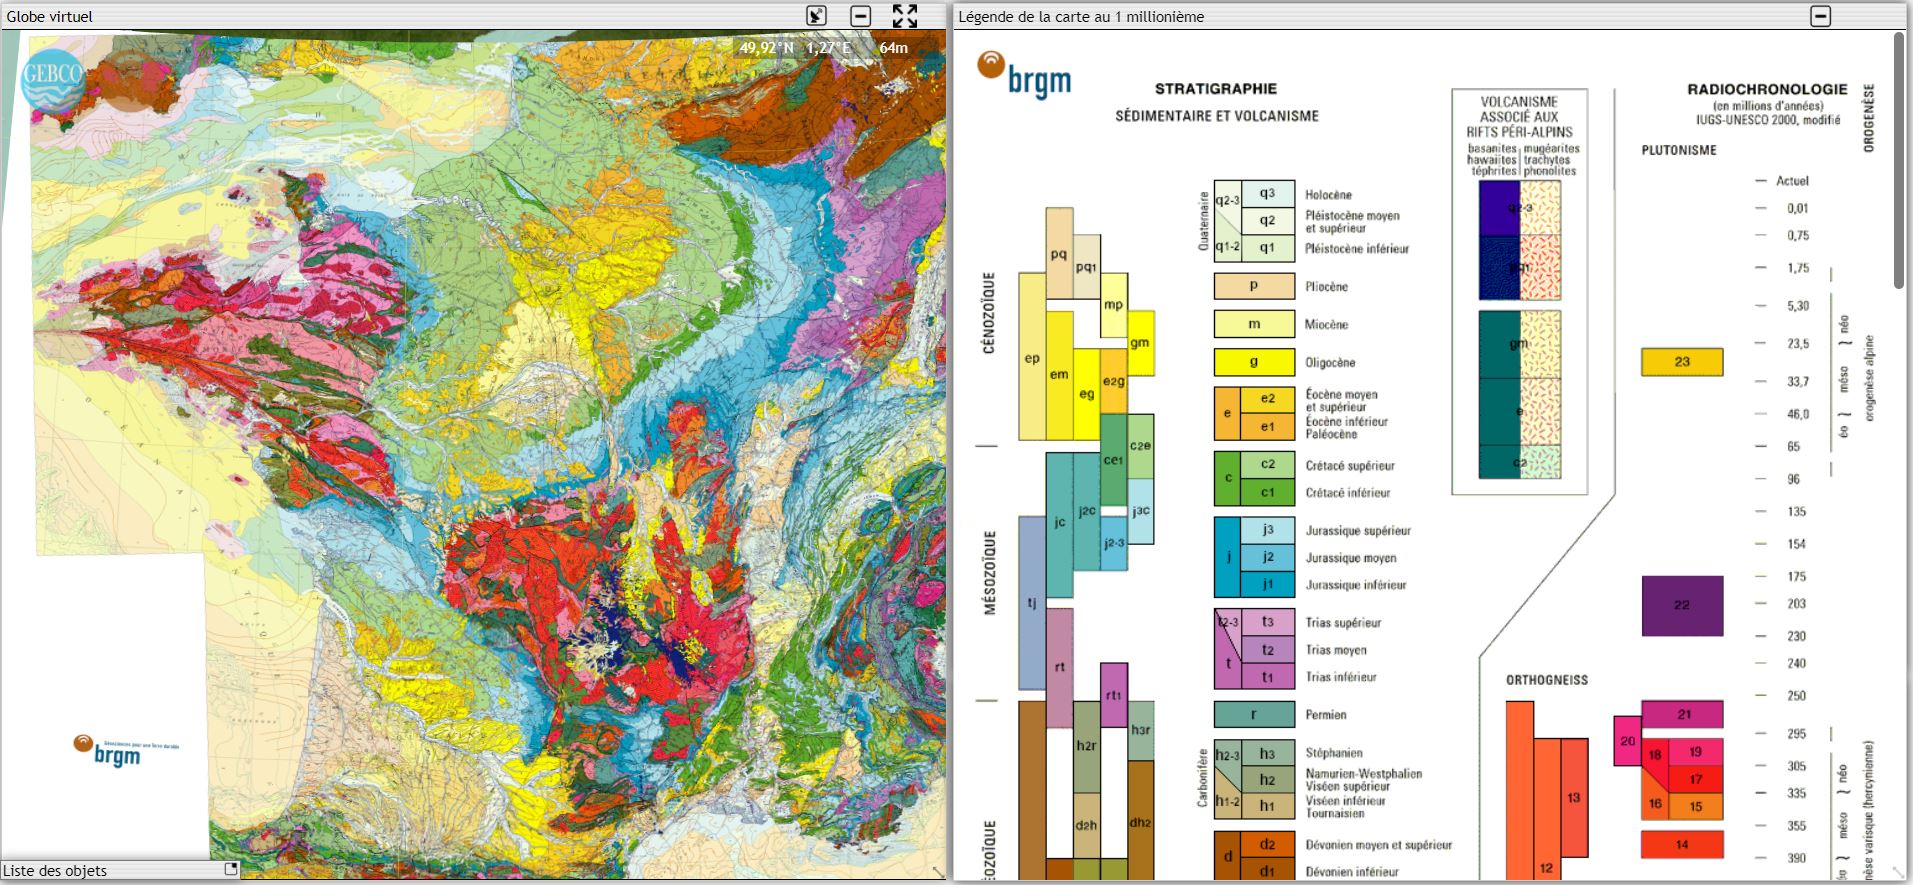Select the ep yellow column swatch
The image size is (1913, 885).
(1032, 357)
